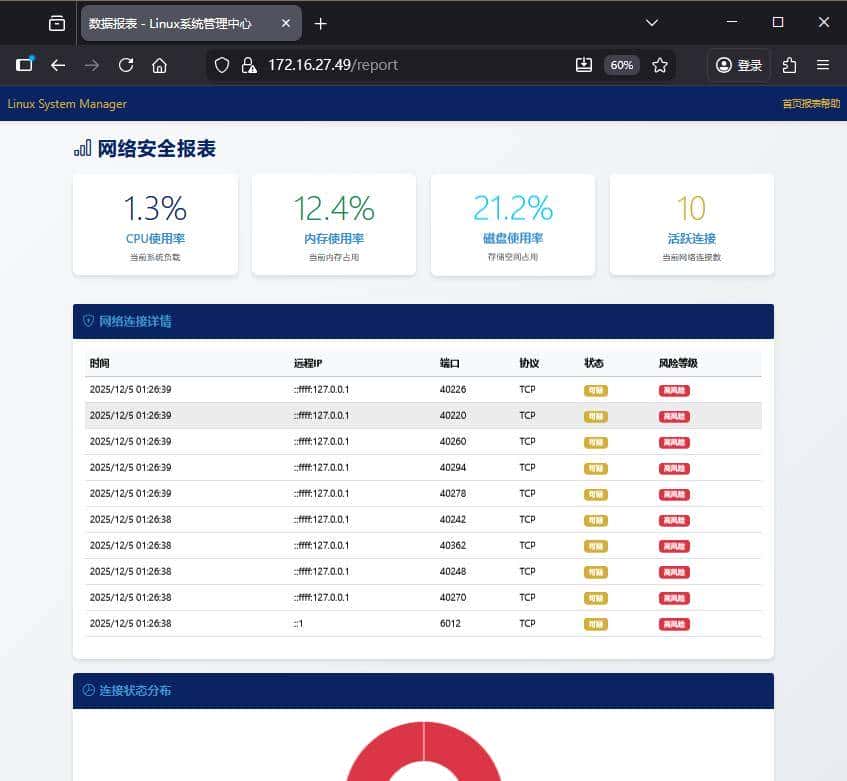Viewport: 847px width, 781px height.
Task: Open the Downloads icon in browser toolbar
Action: coord(584,64)
